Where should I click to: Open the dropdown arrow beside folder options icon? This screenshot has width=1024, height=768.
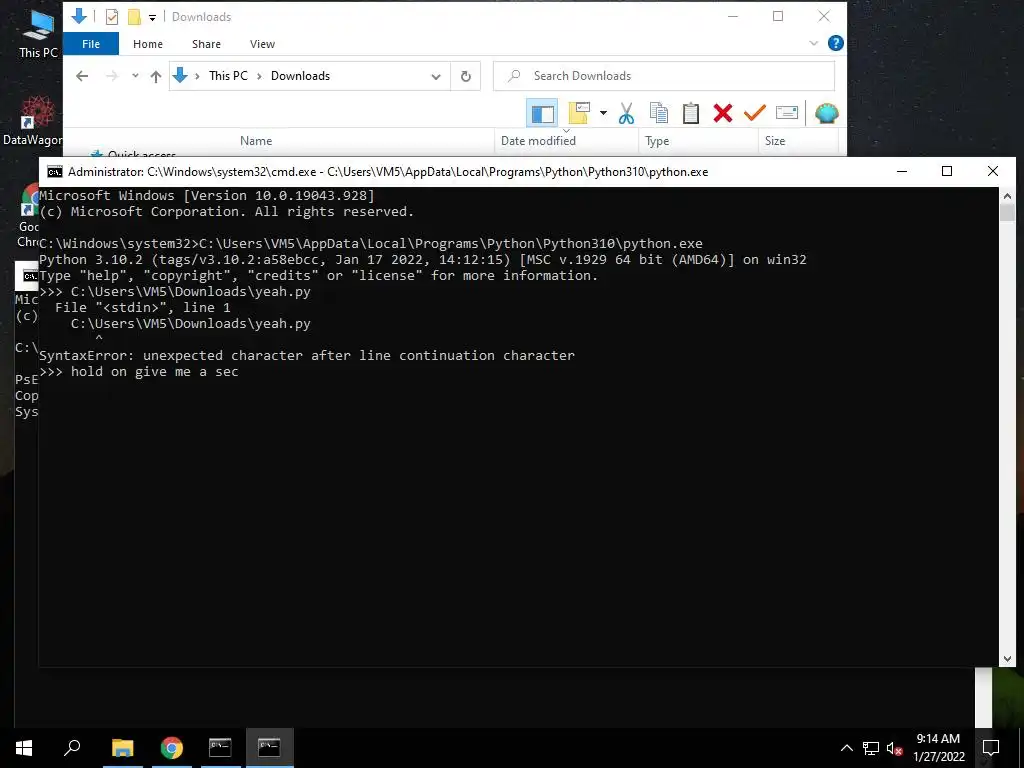point(603,113)
